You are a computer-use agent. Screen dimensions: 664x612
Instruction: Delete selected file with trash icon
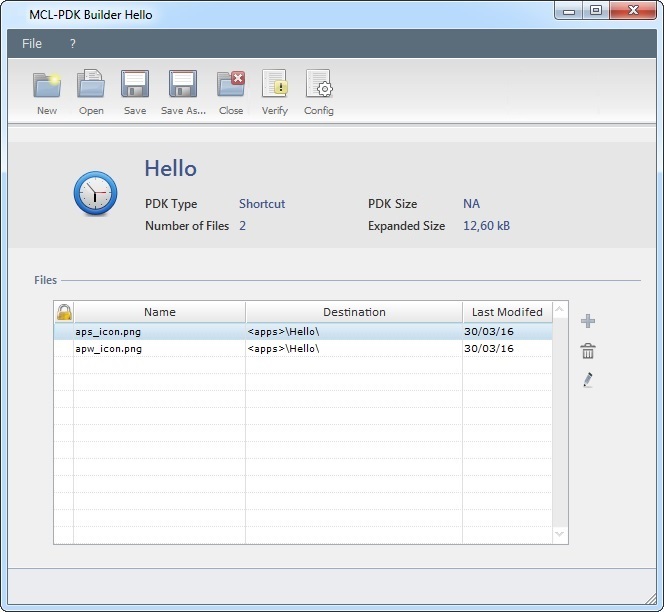(588, 351)
